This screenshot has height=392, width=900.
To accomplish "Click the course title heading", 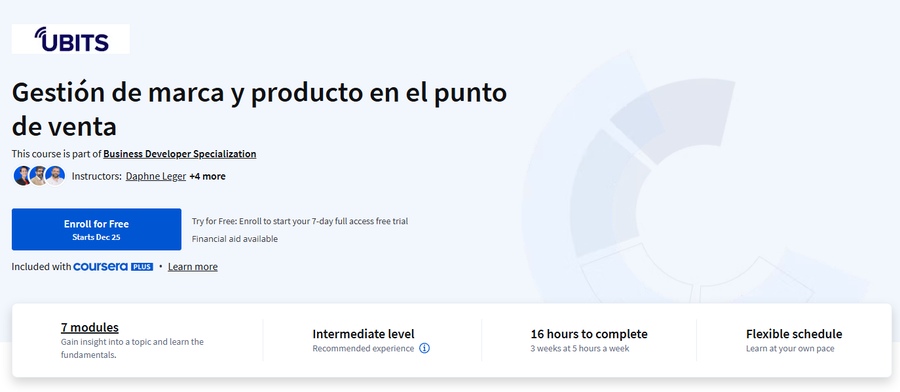I will point(259,110).
